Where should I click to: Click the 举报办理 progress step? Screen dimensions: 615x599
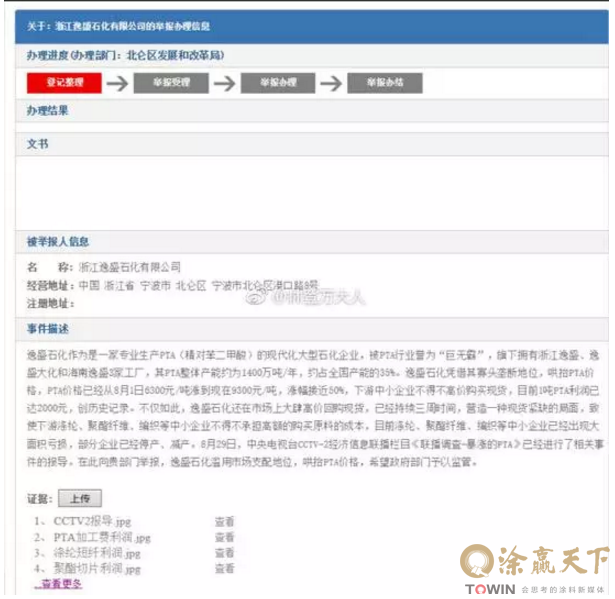point(278,83)
